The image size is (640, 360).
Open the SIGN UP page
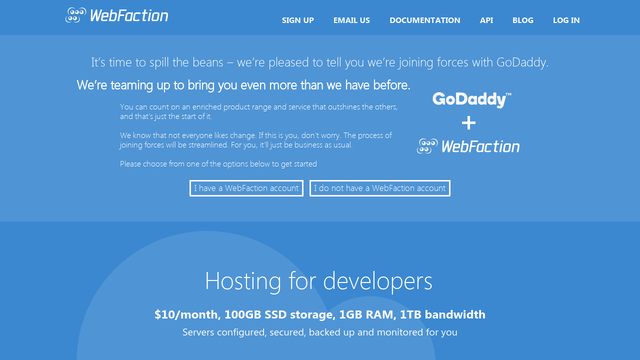(298, 20)
